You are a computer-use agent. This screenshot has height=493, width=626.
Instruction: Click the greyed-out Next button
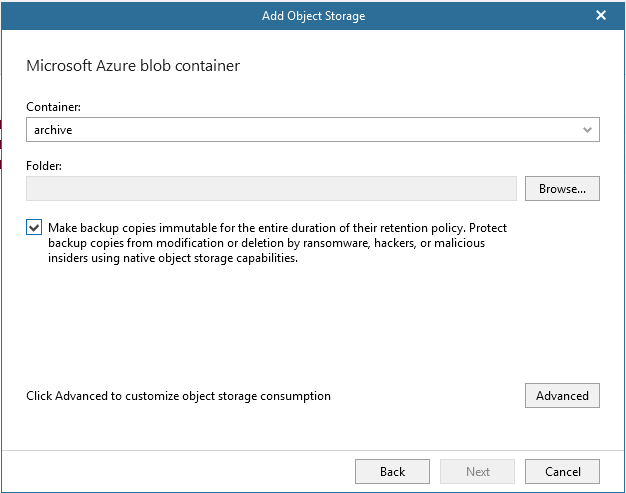(x=477, y=471)
